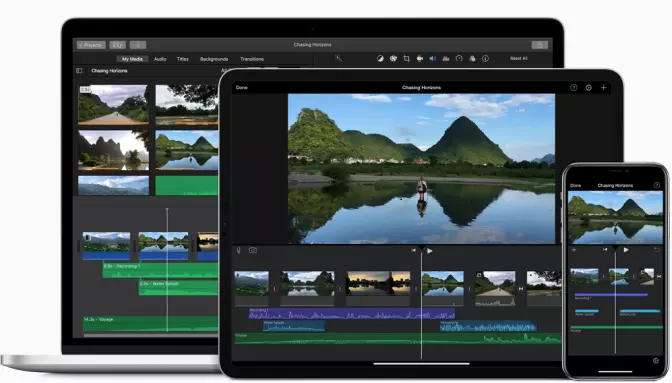Switch to the Transitions tab
672x383 pixels.
click(x=252, y=59)
